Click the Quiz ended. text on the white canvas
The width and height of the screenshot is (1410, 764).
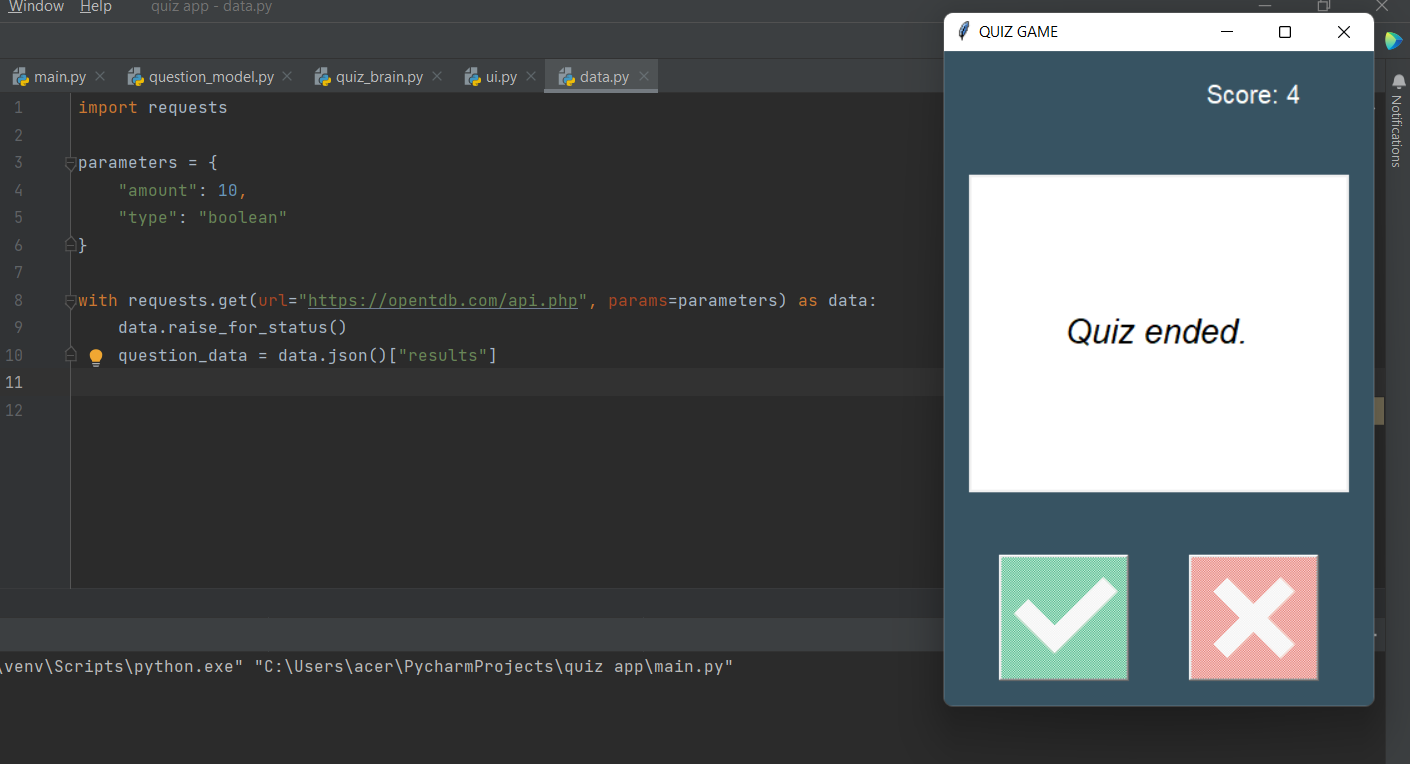click(x=1157, y=331)
